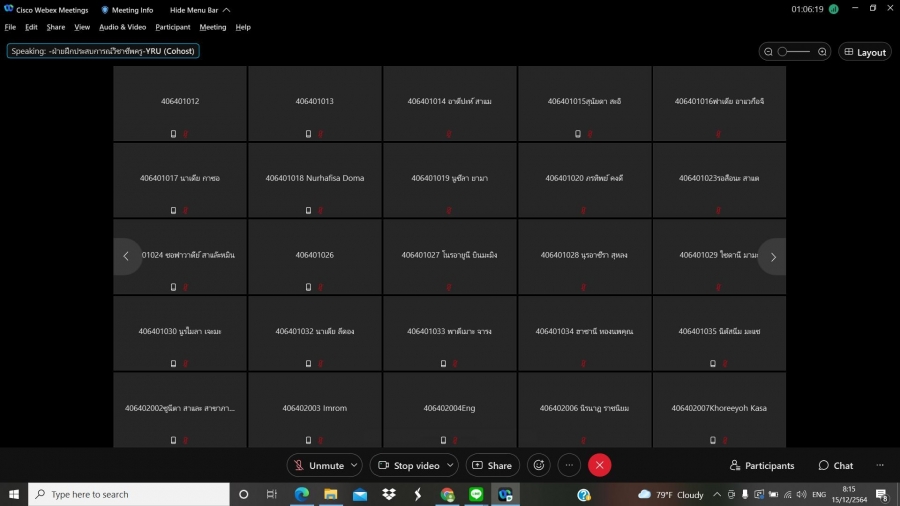900x506 pixels.
Task: Click the zoom in magnifier icon
Action: (x=822, y=52)
